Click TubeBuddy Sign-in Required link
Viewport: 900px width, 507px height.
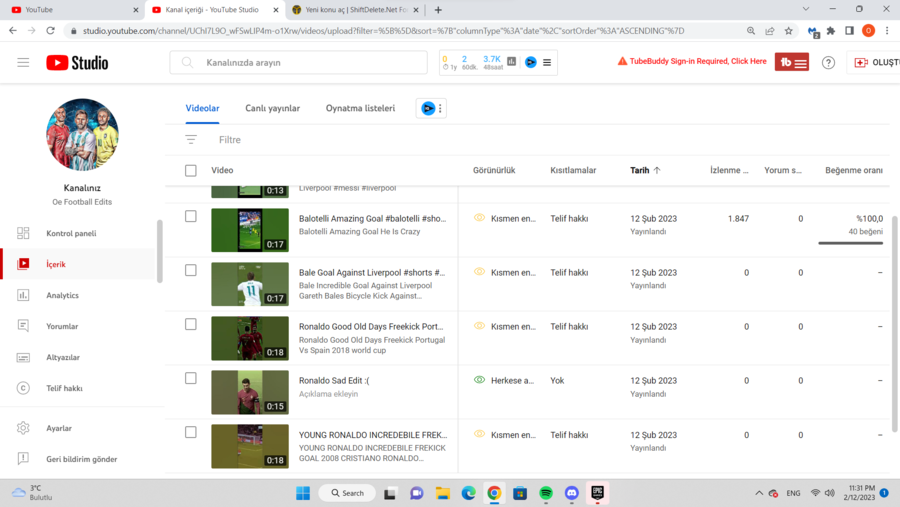pyautogui.click(x=692, y=61)
